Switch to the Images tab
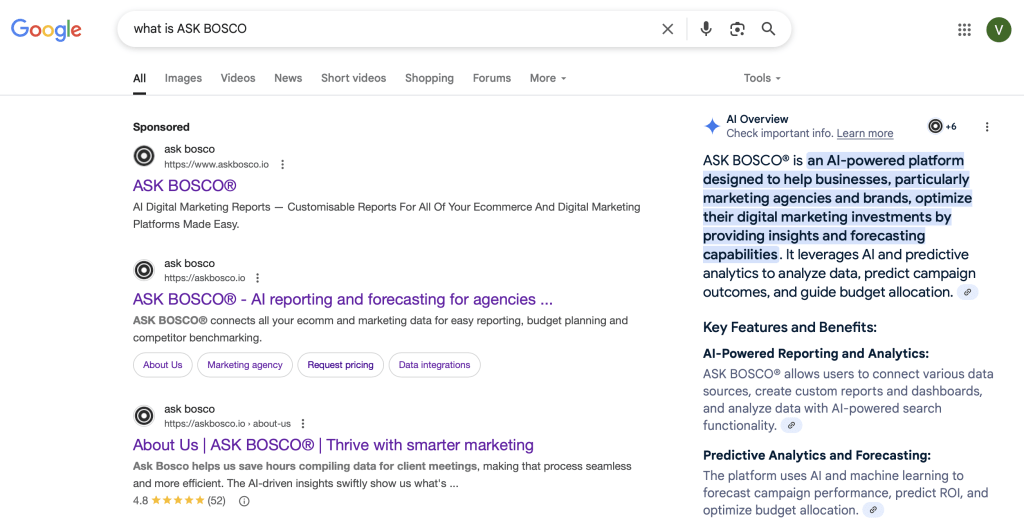Image resolution: width=1024 pixels, height=527 pixels. [183, 78]
